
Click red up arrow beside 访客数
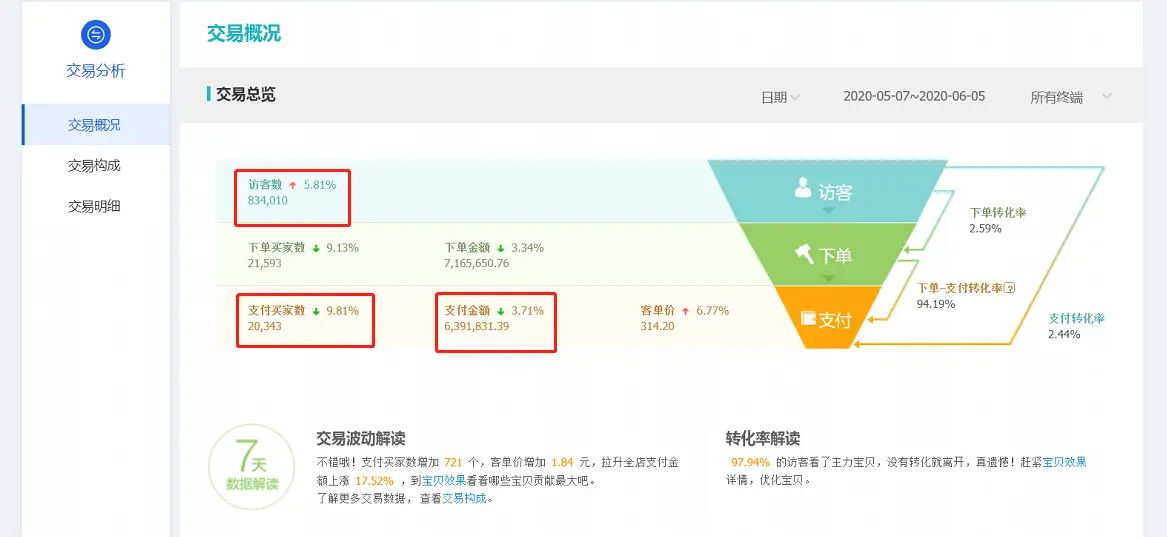click(293, 185)
